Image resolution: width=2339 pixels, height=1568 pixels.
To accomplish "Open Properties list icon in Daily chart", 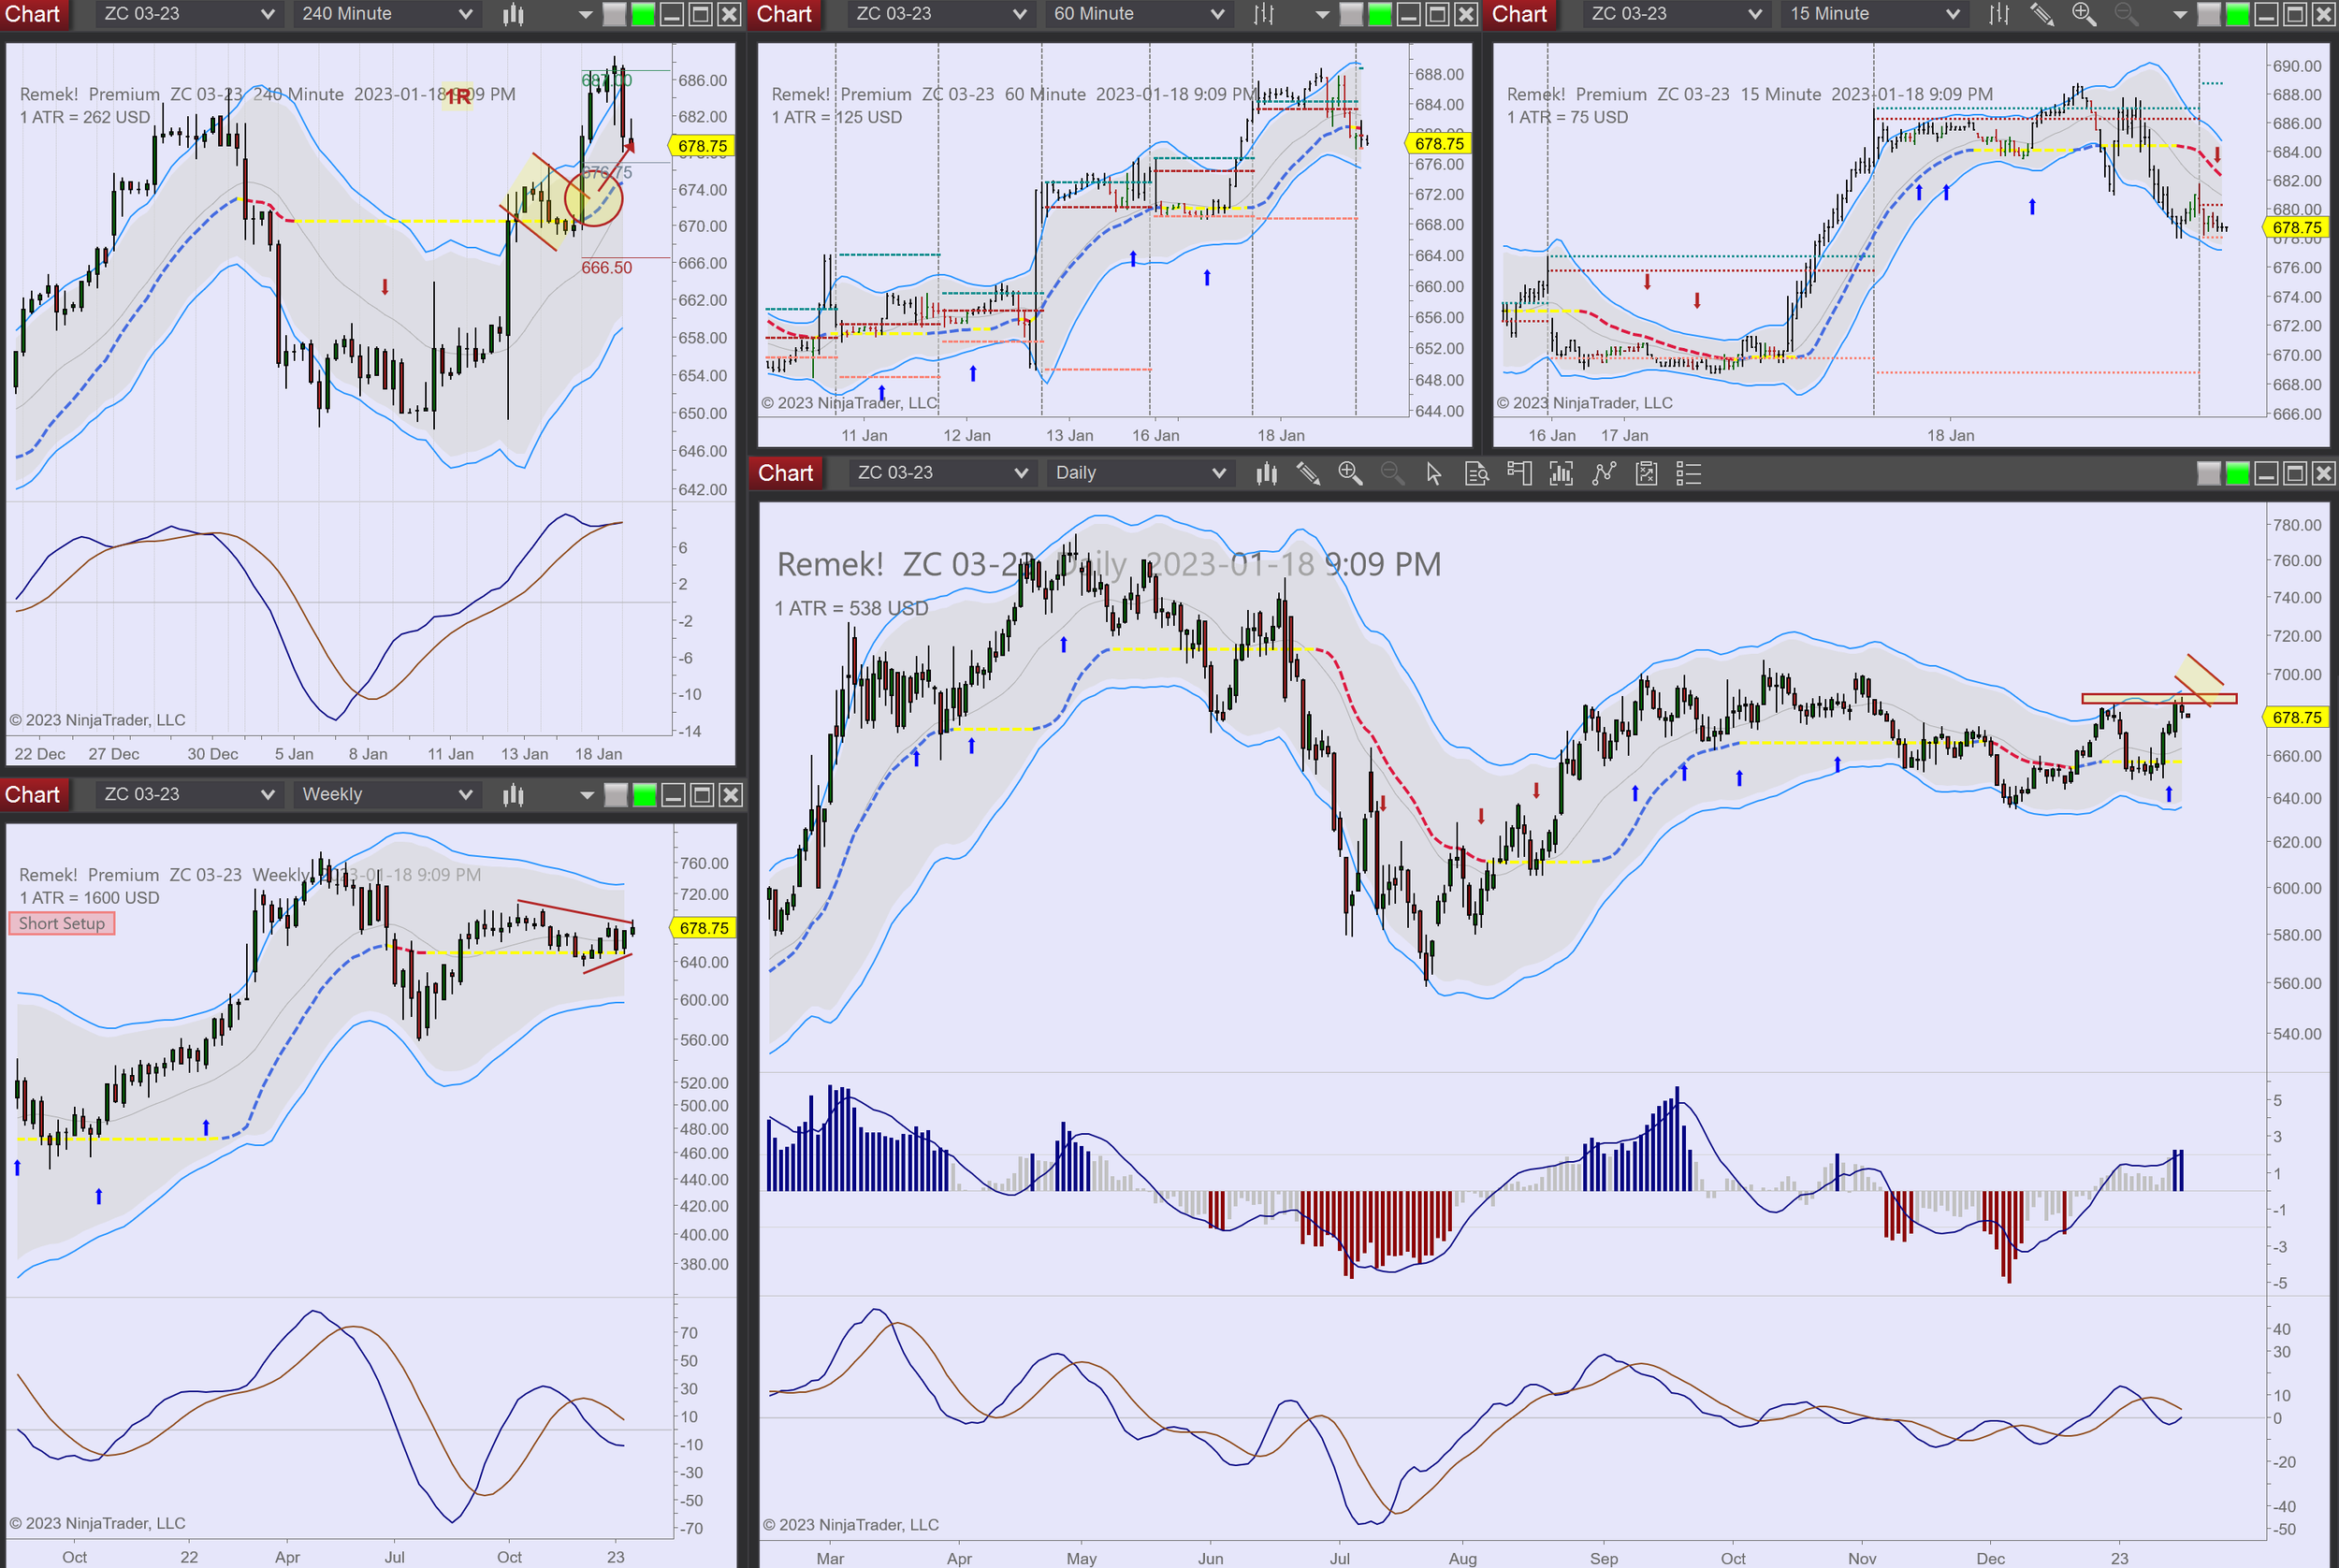I will pyautogui.click(x=1688, y=473).
